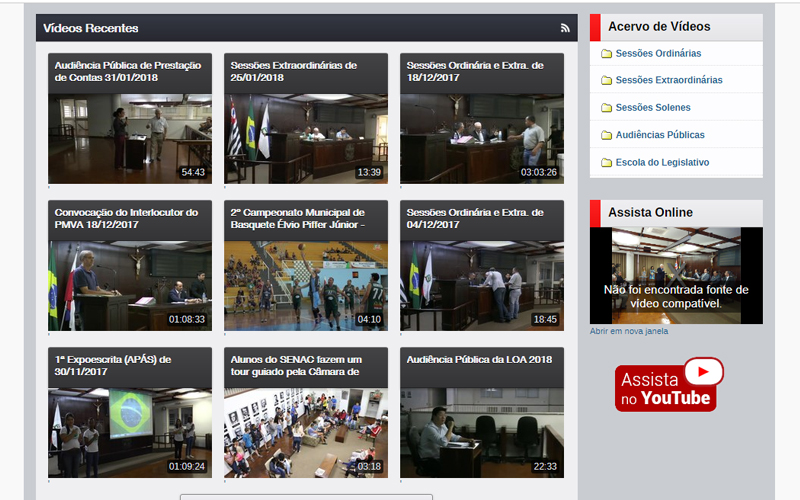This screenshot has width=800, height=500.
Task: Click folder icon beside Sessões Solenes
Action: click(x=606, y=108)
